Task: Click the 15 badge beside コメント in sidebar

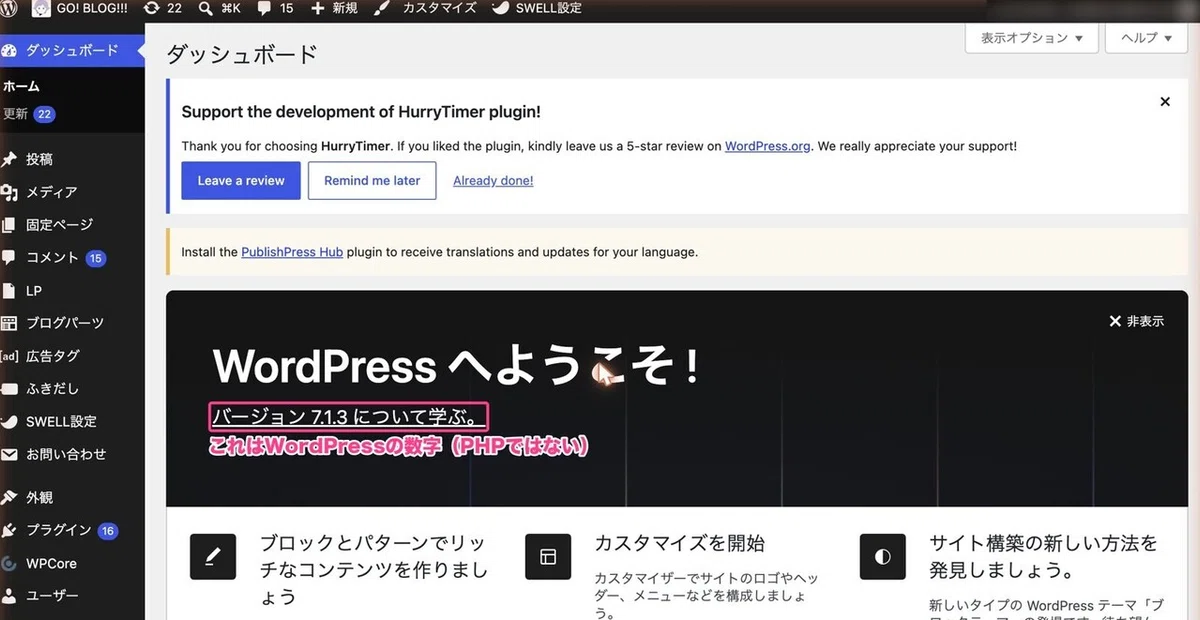Action: pos(96,258)
